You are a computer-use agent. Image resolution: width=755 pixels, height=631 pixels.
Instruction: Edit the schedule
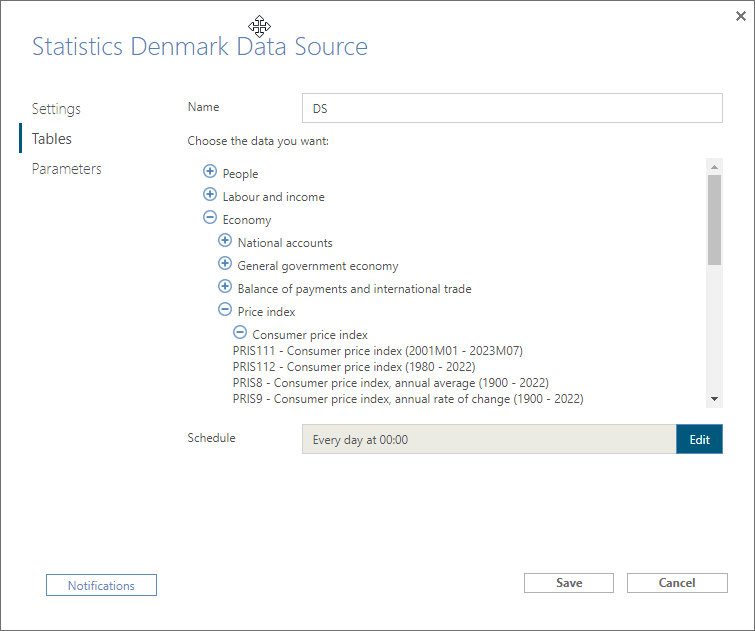[699, 439]
